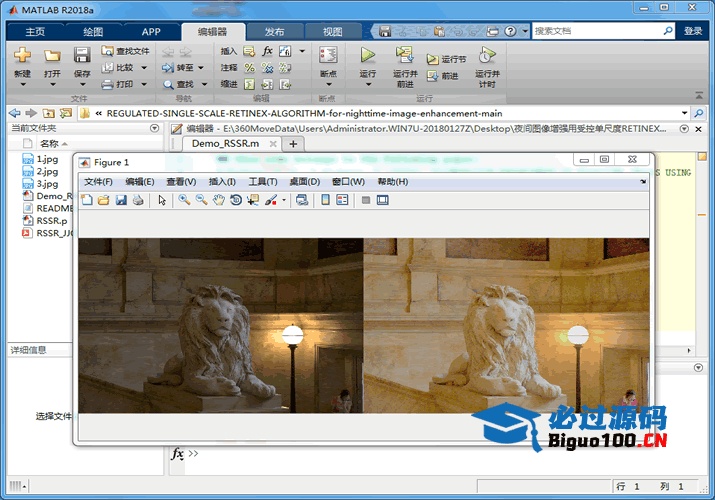Toggle the Data Cursor tool in Figure
715x500 pixels.
click(252, 200)
